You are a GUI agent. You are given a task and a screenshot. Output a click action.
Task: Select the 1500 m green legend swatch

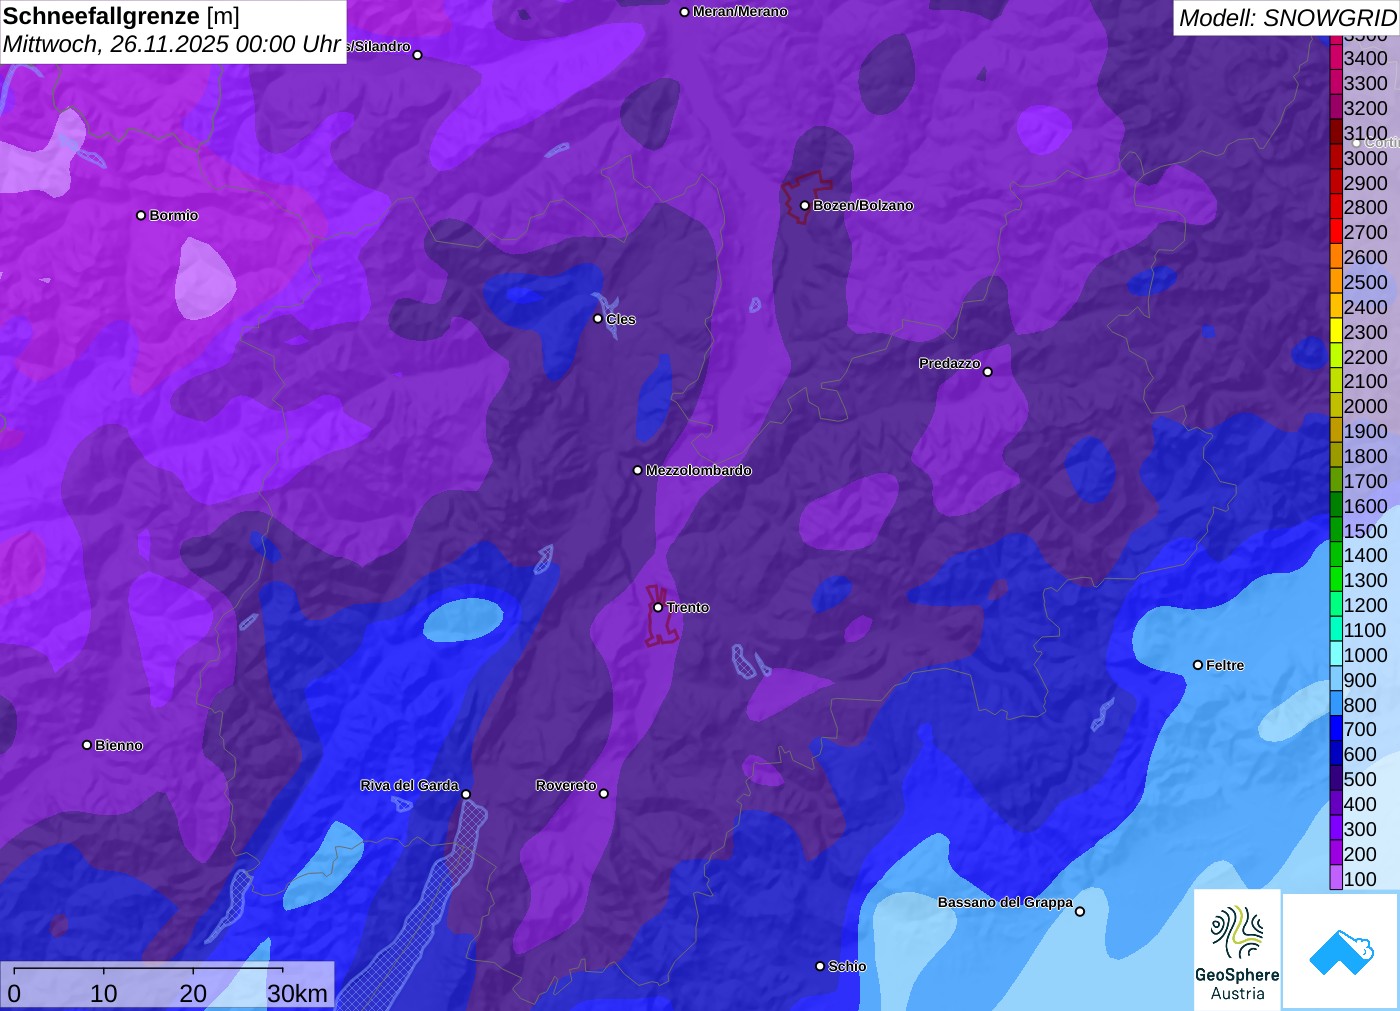pos(1336,530)
